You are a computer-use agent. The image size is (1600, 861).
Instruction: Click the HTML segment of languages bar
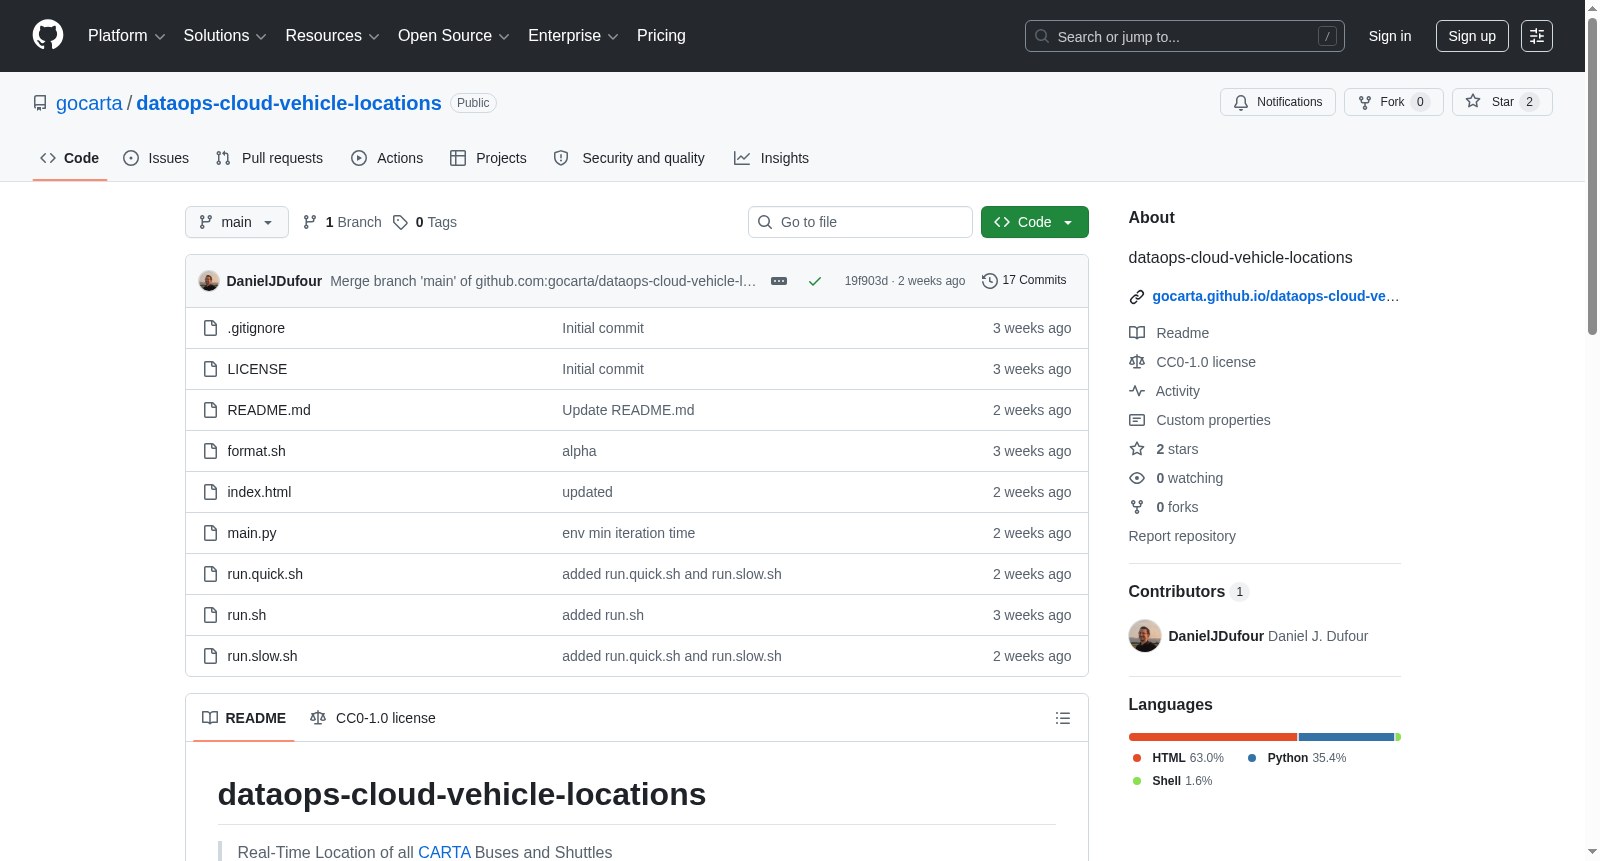[x=1213, y=737]
